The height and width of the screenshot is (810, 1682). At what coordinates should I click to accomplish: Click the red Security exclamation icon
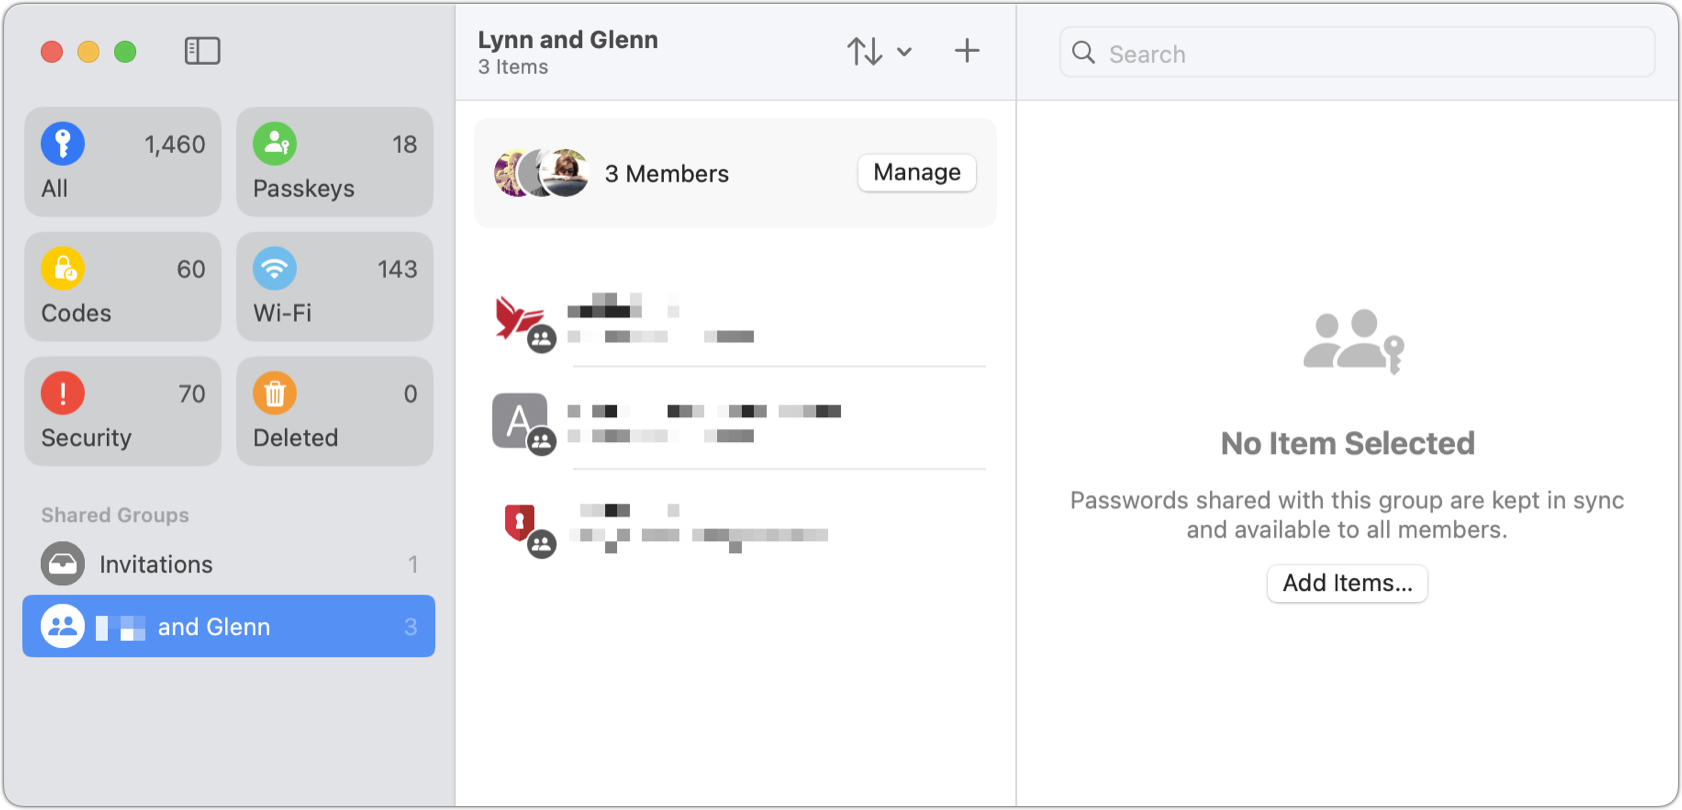(x=62, y=393)
